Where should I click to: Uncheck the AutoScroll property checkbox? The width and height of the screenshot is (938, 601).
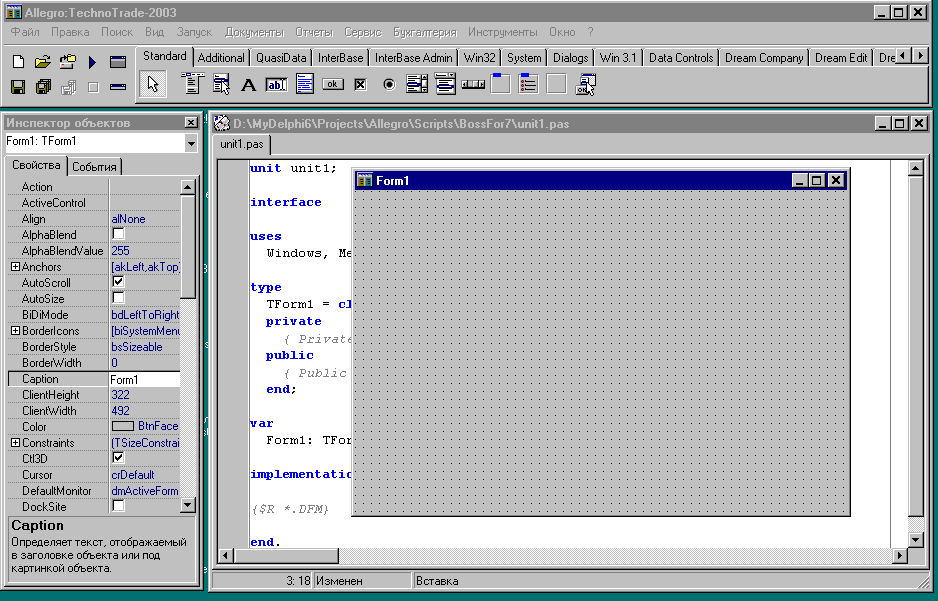[118, 282]
